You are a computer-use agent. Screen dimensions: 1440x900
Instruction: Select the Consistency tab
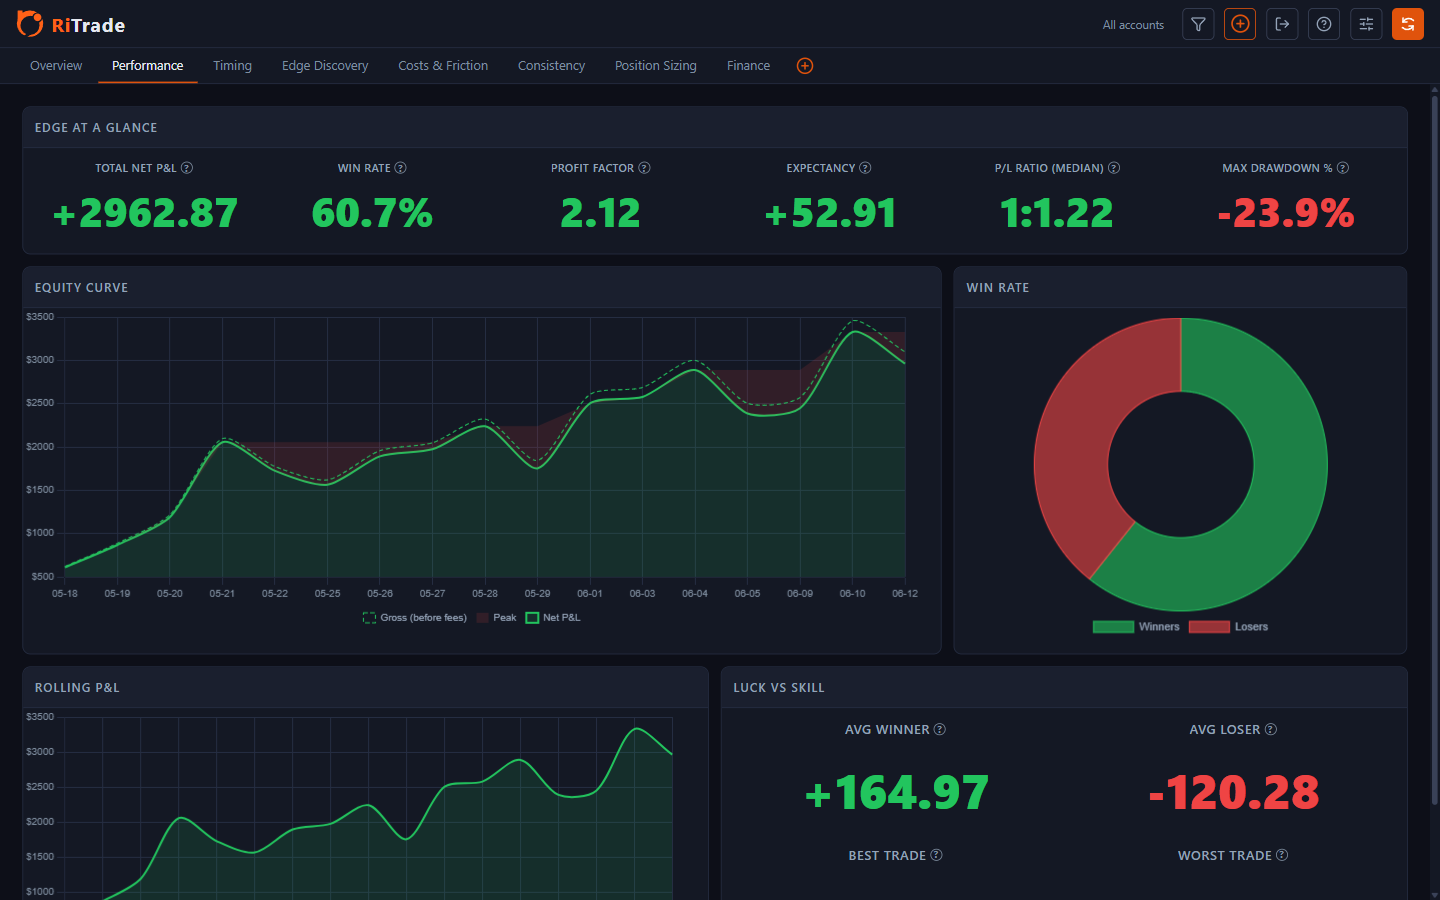(551, 66)
